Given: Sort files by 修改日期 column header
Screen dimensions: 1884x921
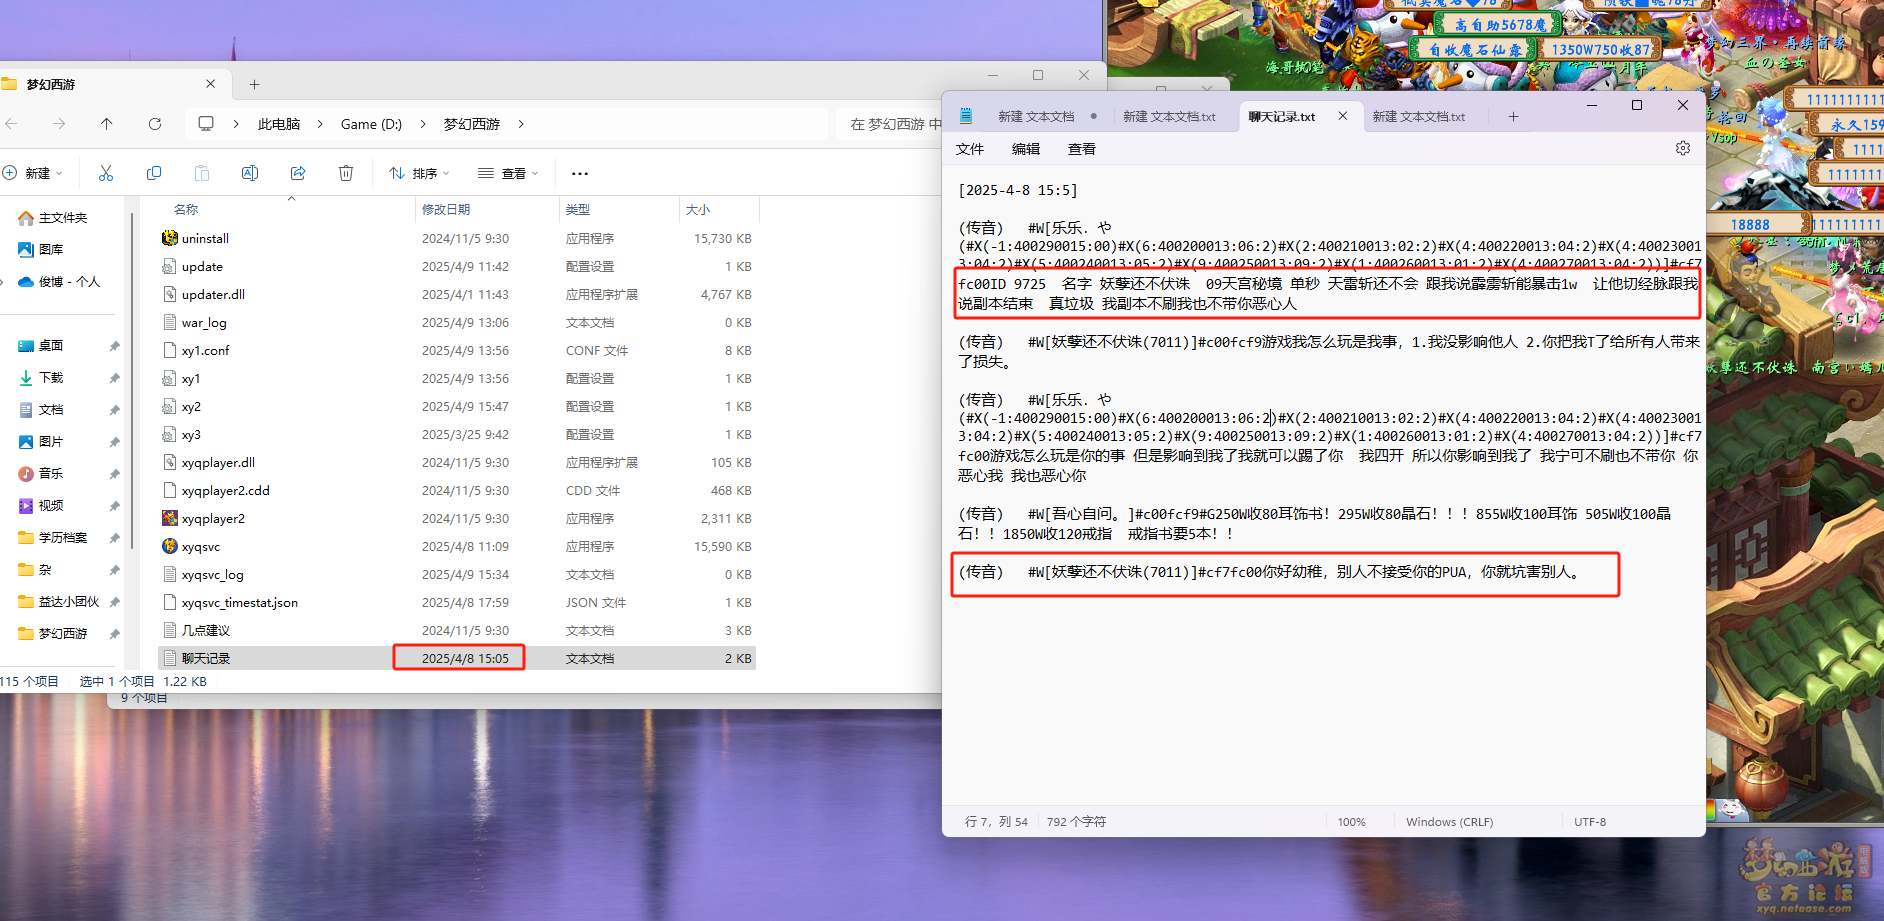Looking at the screenshot, I should 446,210.
